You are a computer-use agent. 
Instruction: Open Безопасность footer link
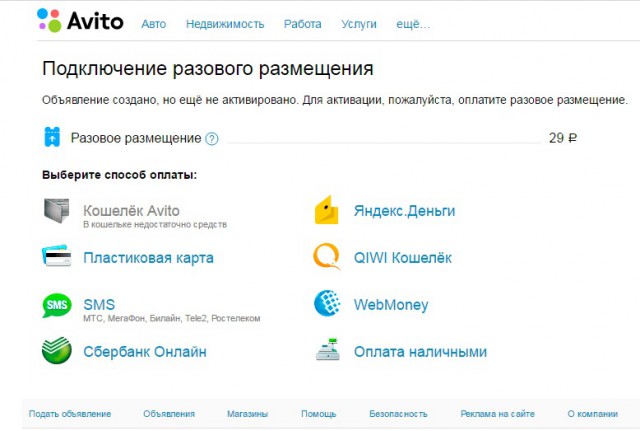398,414
